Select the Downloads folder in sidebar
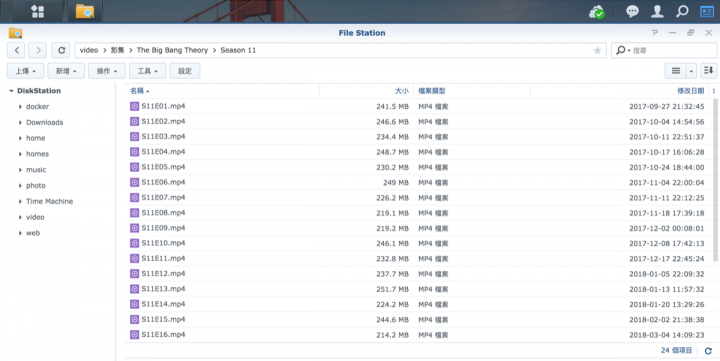 pyautogui.click(x=45, y=122)
